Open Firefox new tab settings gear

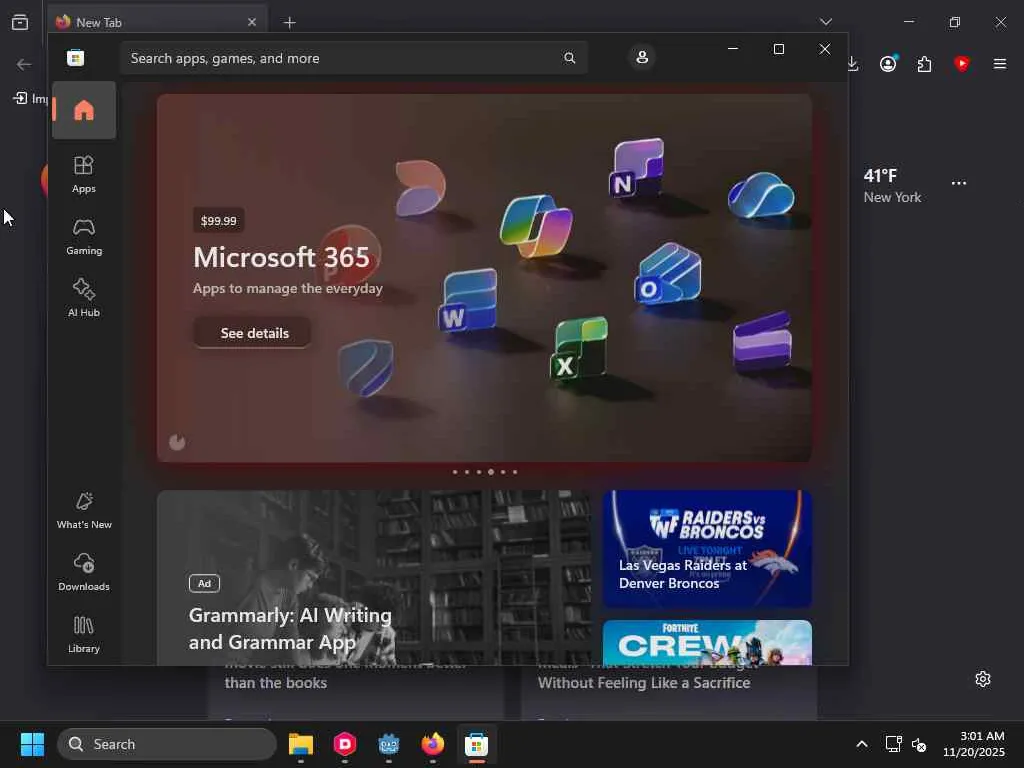983,679
